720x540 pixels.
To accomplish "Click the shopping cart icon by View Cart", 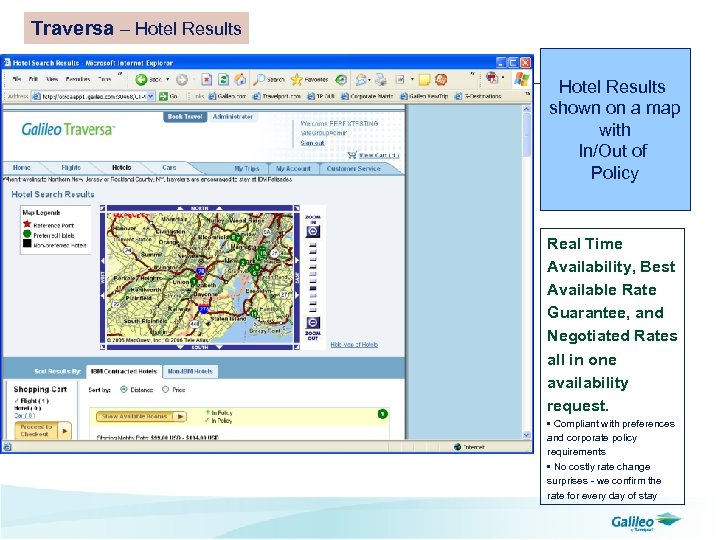I will coord(352,155).
